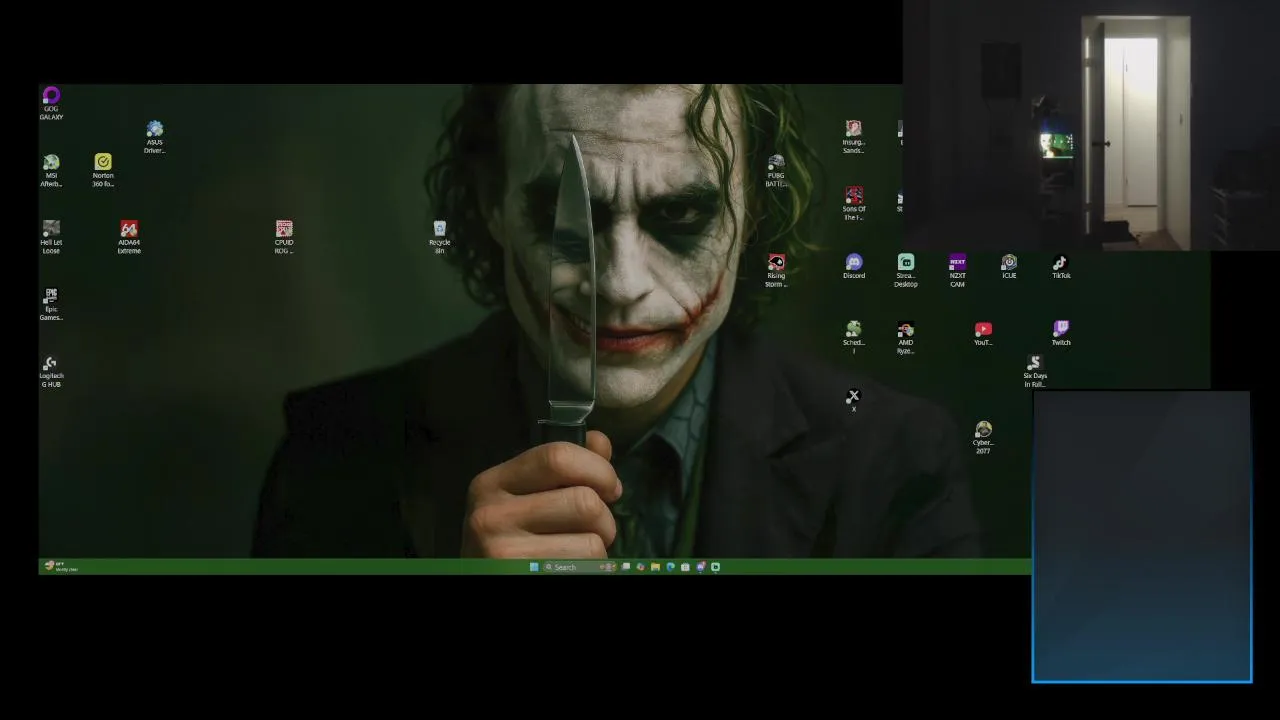The width and height of the screenshot is (1280, 720).
Task: Click the Hell Let Loose game icon
Action: coord(51,238)
